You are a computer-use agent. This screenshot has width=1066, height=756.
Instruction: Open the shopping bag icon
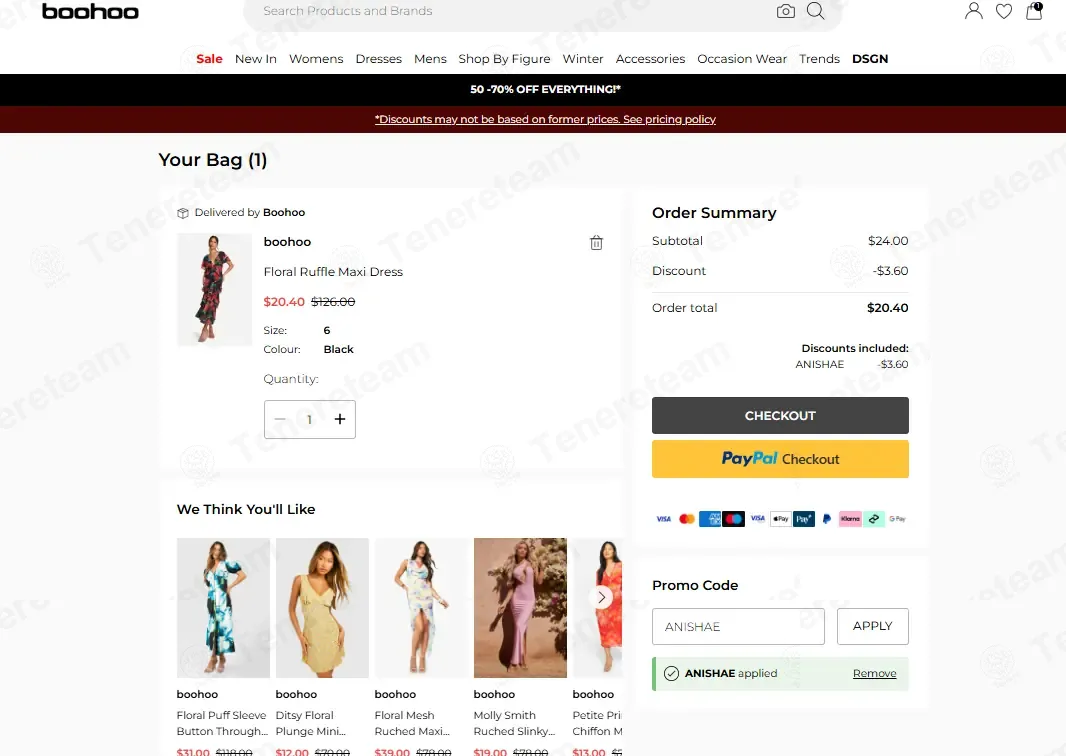(1034, 11)
